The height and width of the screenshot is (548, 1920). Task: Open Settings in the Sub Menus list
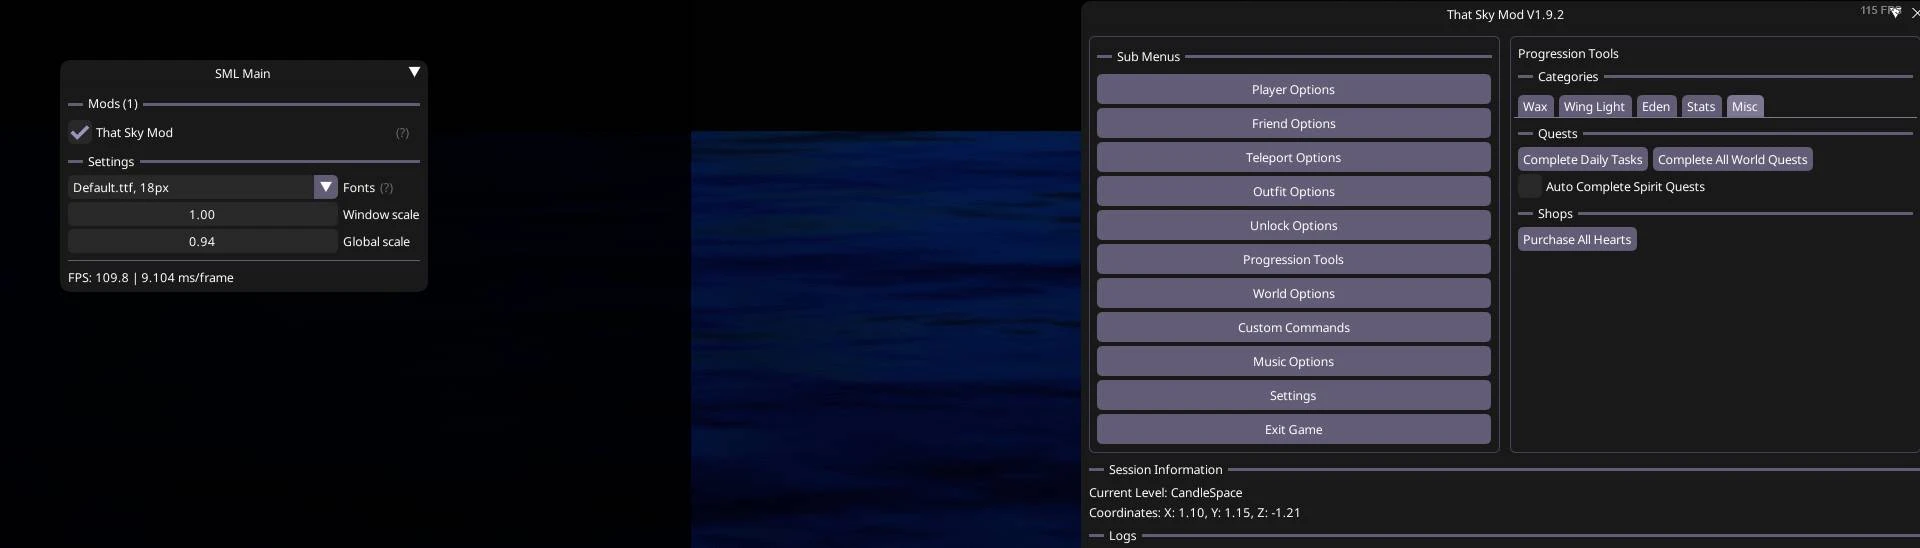[x=1293, y=395]
